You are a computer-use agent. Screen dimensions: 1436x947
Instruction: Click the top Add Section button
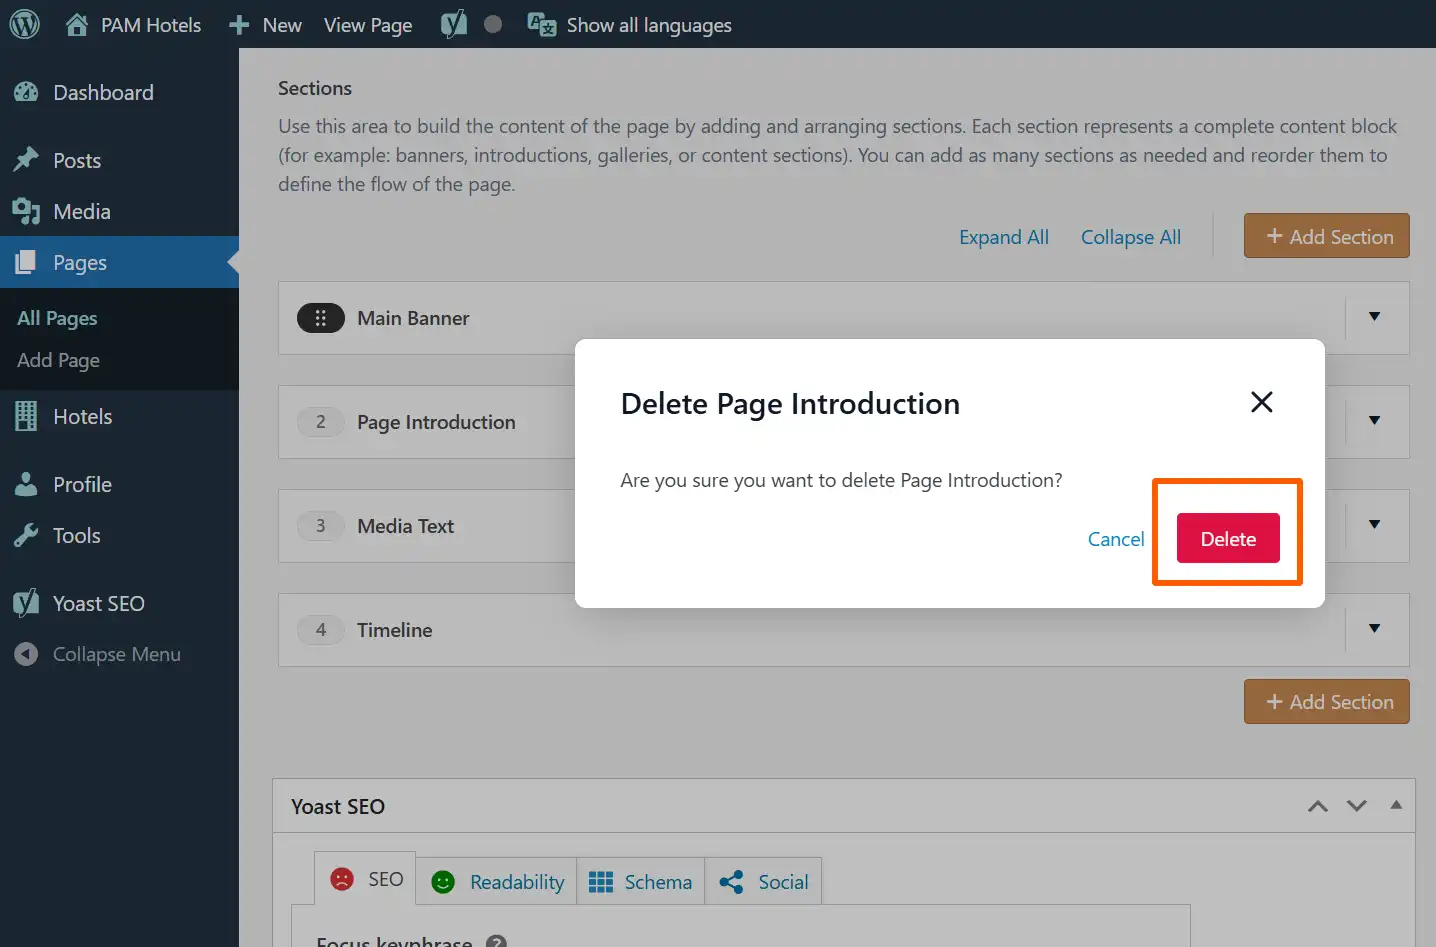pos(1326,236)
